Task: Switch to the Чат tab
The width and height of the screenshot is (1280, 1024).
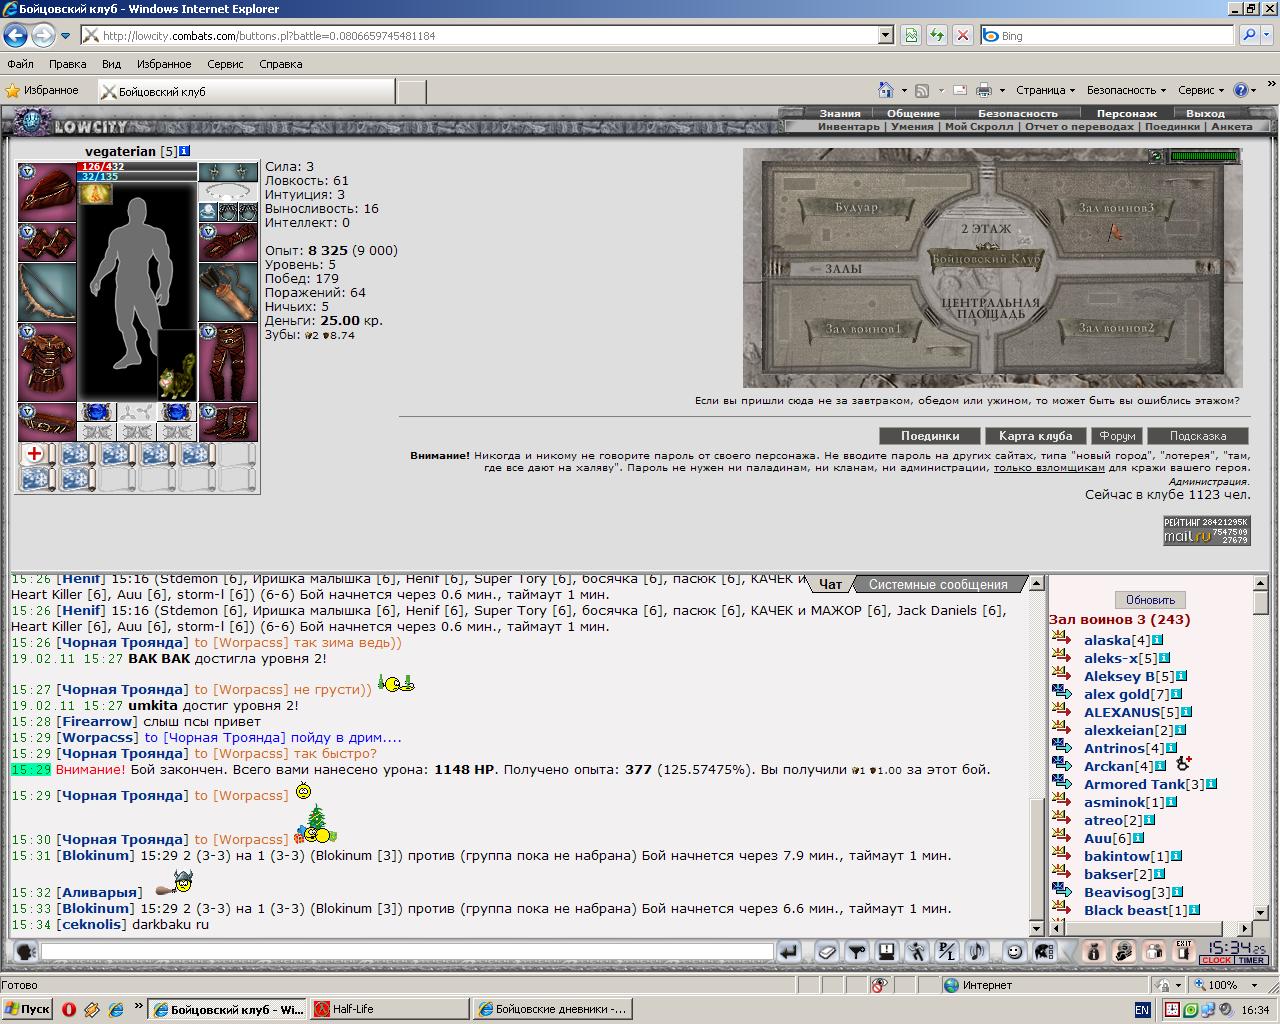Action: point(830,584)
